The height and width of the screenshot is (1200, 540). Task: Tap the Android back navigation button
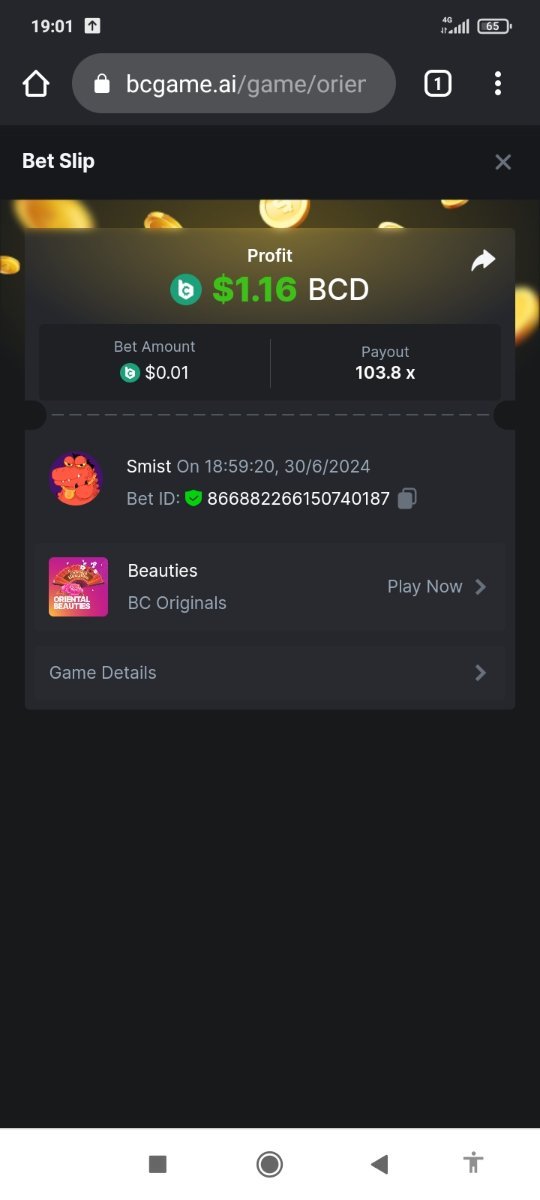coord(379,1164)
